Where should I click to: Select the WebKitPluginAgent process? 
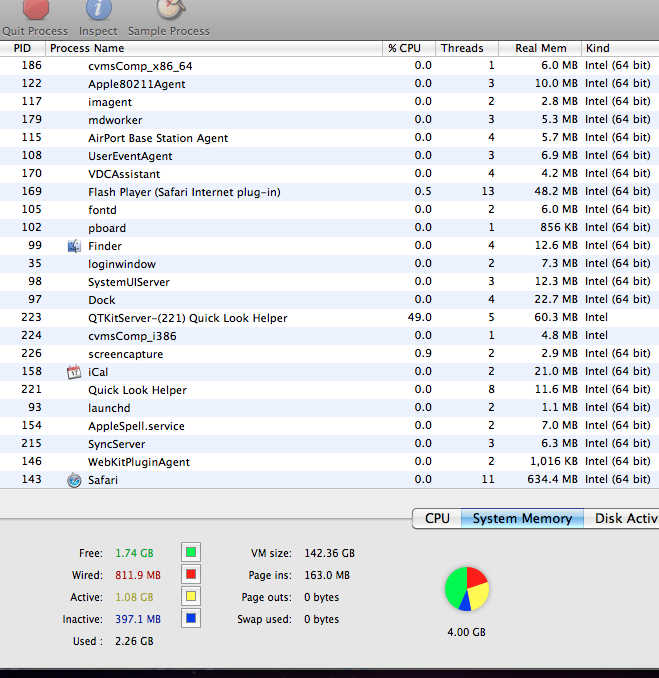tap(330, 462)
